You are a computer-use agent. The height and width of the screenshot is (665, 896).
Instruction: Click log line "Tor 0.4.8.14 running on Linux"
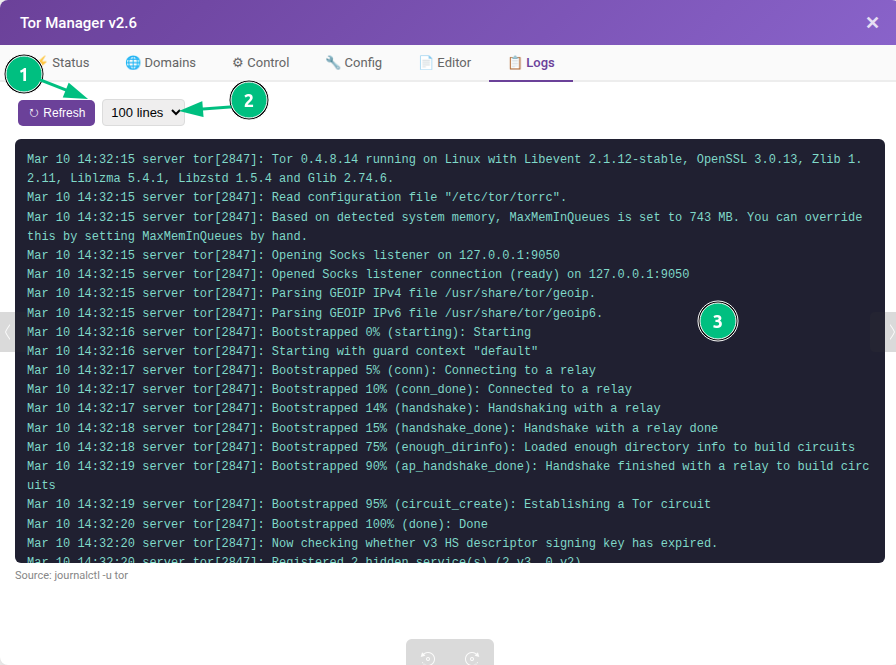tap(444, 169)
